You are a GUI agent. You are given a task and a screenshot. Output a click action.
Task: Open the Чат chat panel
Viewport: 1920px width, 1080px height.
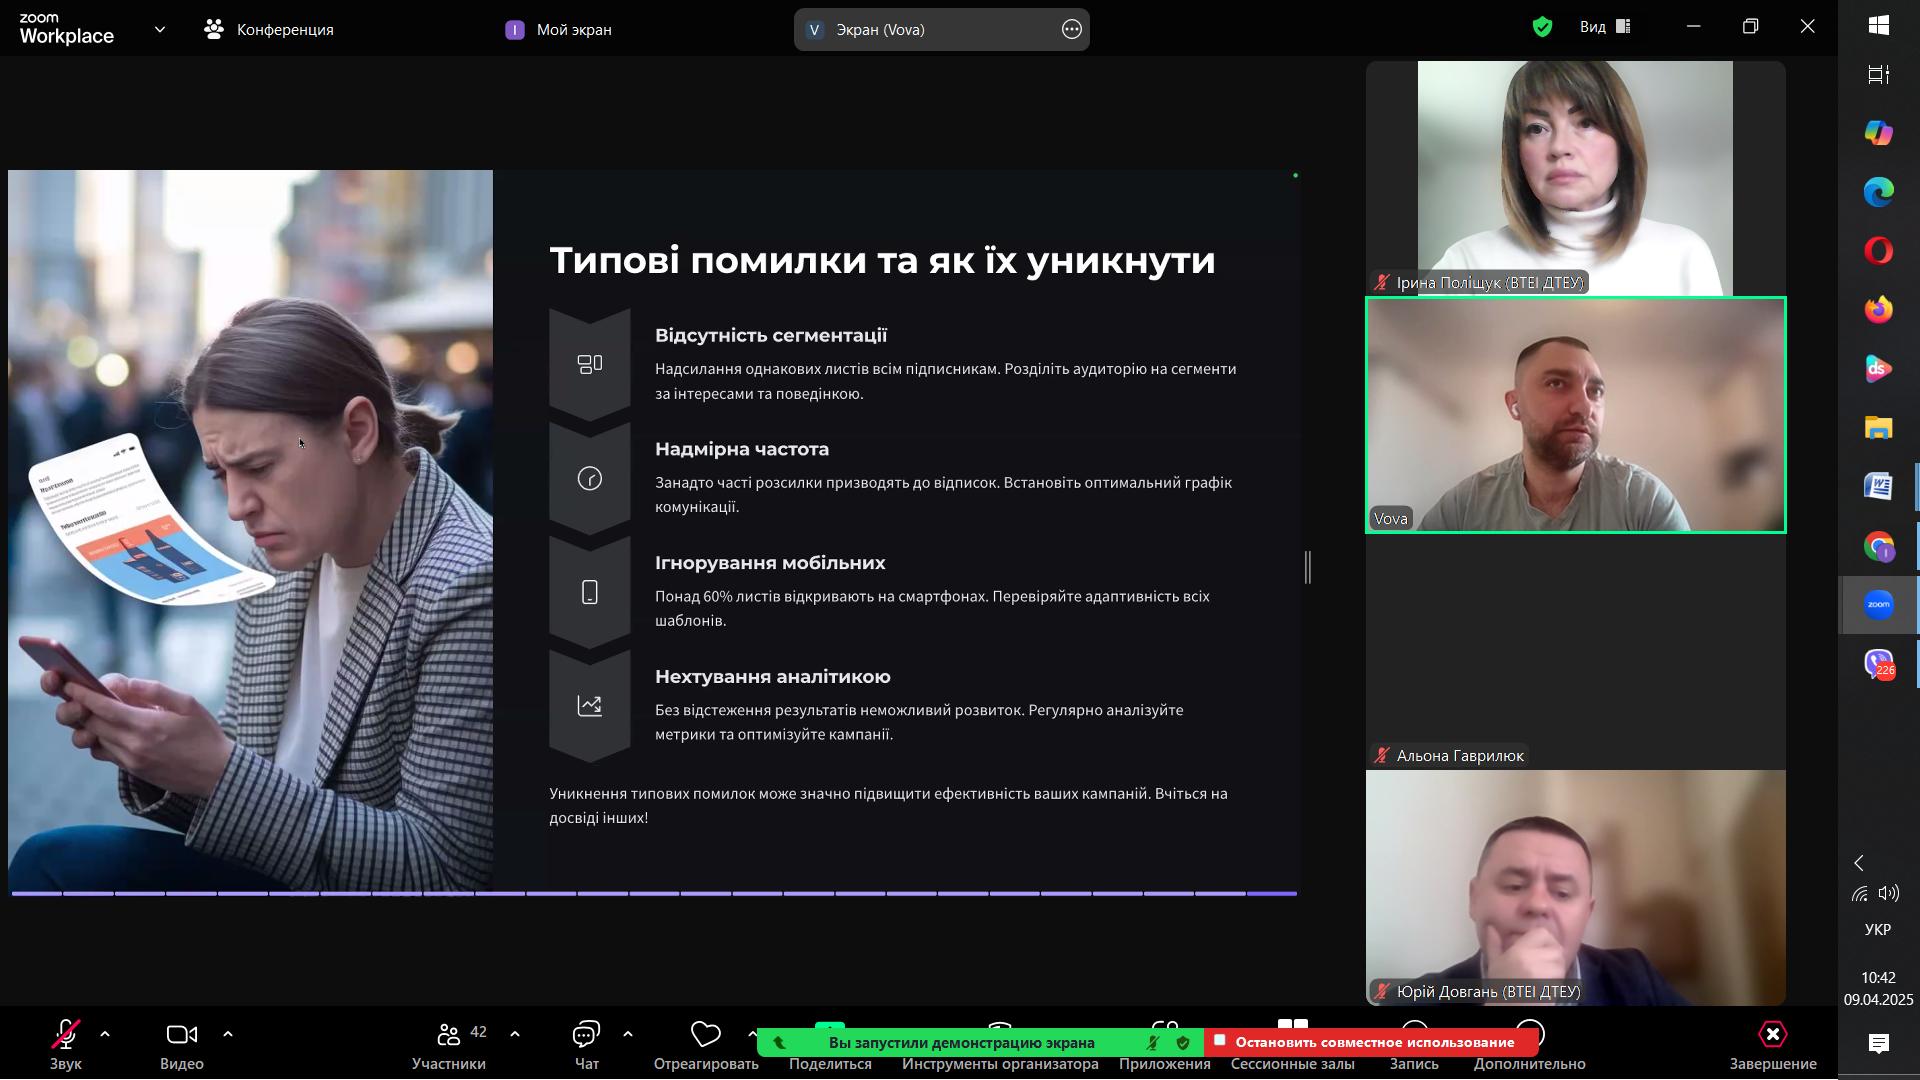click(x=586, y=1035)
